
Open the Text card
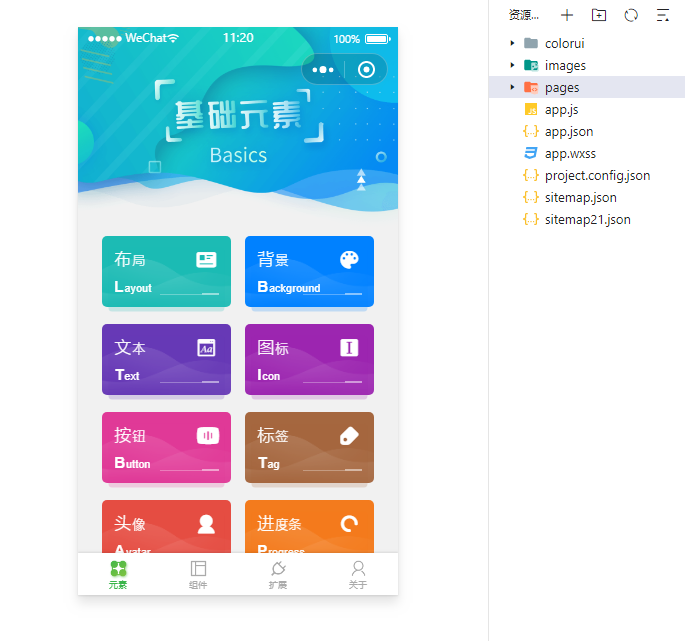click(x=166, y=359)
